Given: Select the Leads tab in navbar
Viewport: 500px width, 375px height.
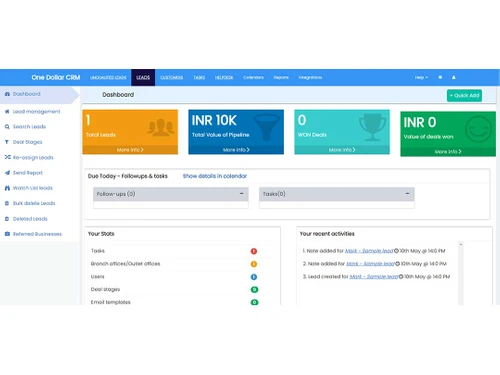Looking at the screenshot, I should [143, 77].
